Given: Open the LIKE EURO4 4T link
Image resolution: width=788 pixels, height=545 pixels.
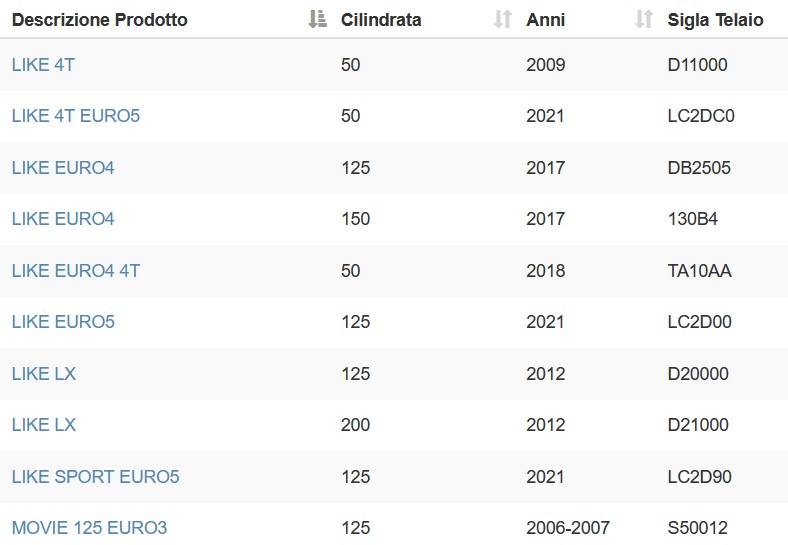Looking at the screenshot, I should pos(76,270).
